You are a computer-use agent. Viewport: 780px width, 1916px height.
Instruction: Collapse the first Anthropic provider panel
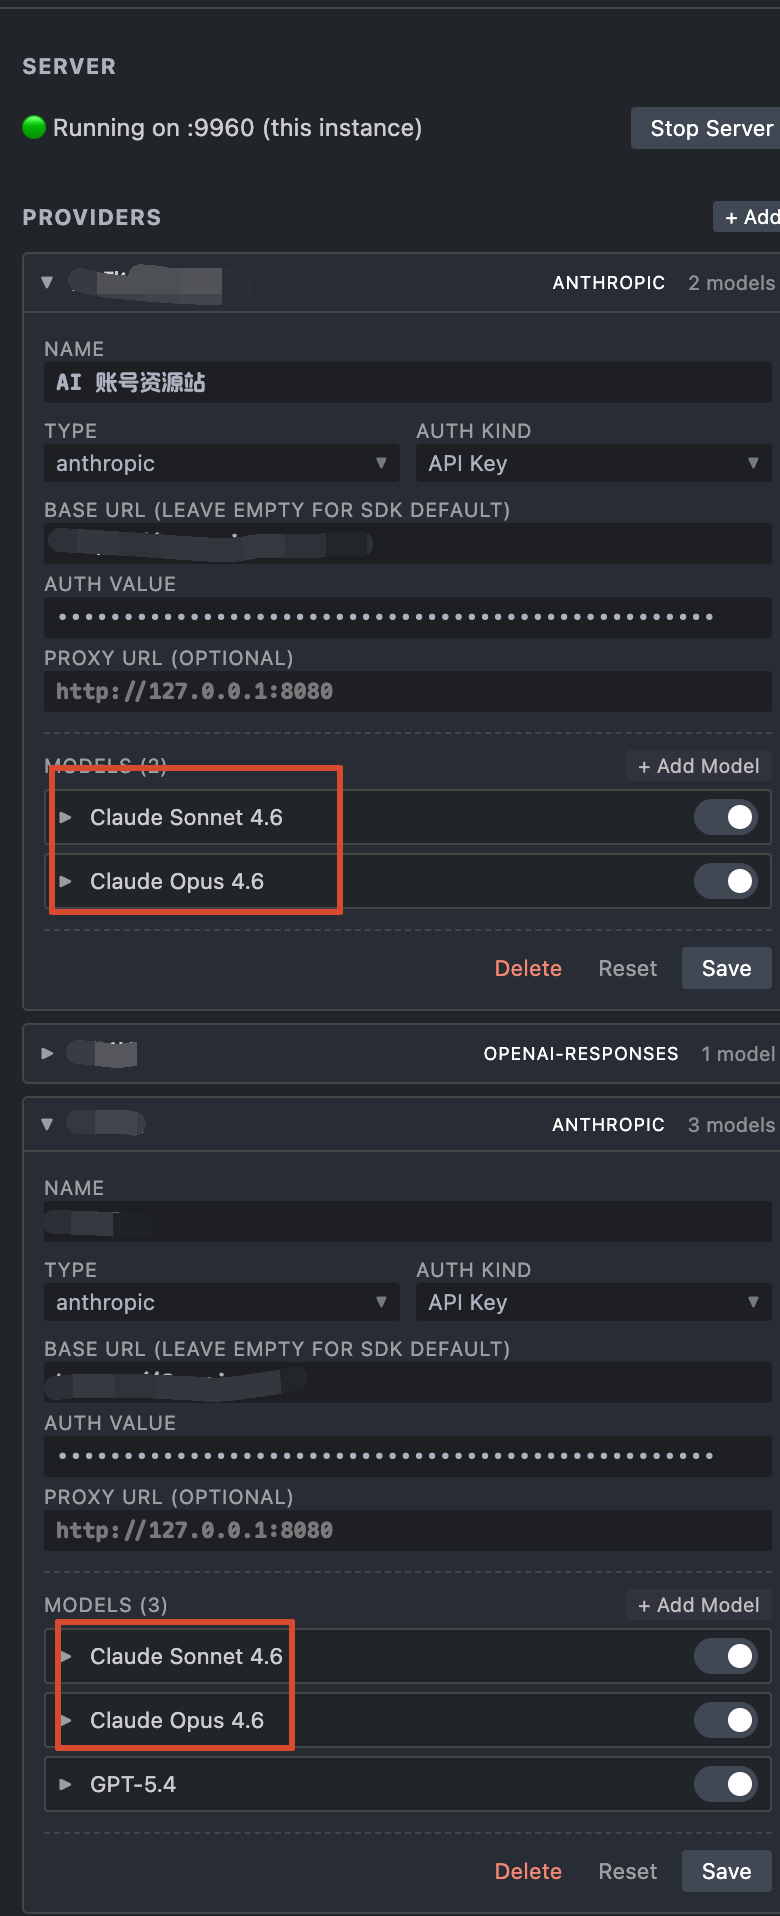click(47, 283)
